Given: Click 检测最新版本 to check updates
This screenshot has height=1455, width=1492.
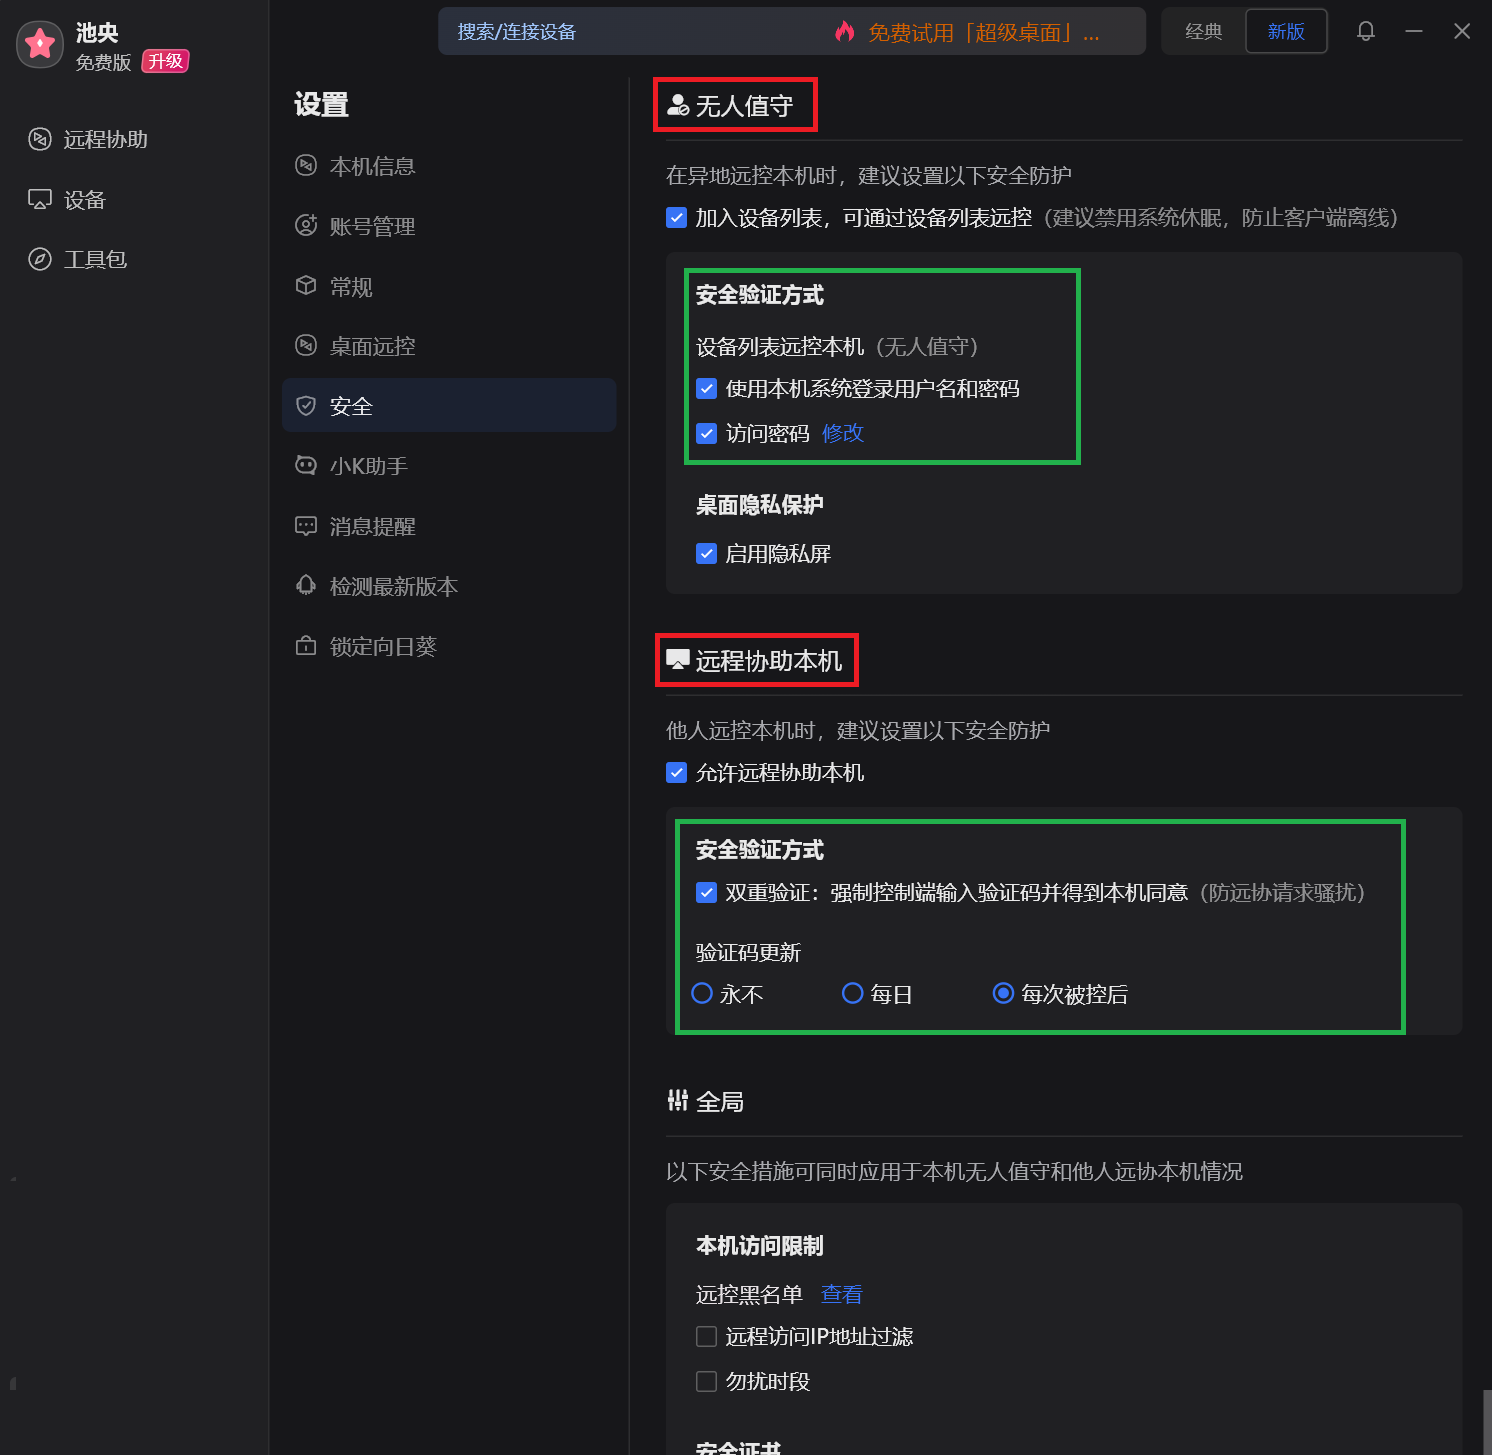Looking at the screenshot, I should (394, 586).
